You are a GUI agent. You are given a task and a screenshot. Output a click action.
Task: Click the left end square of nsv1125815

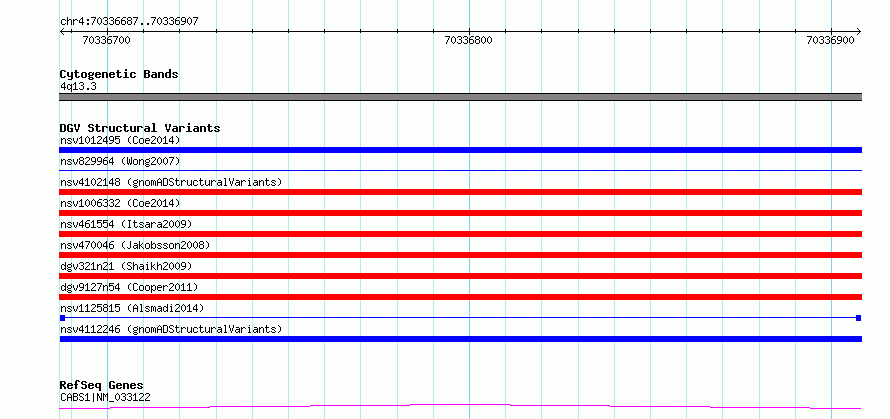click(x=62, y=318)
